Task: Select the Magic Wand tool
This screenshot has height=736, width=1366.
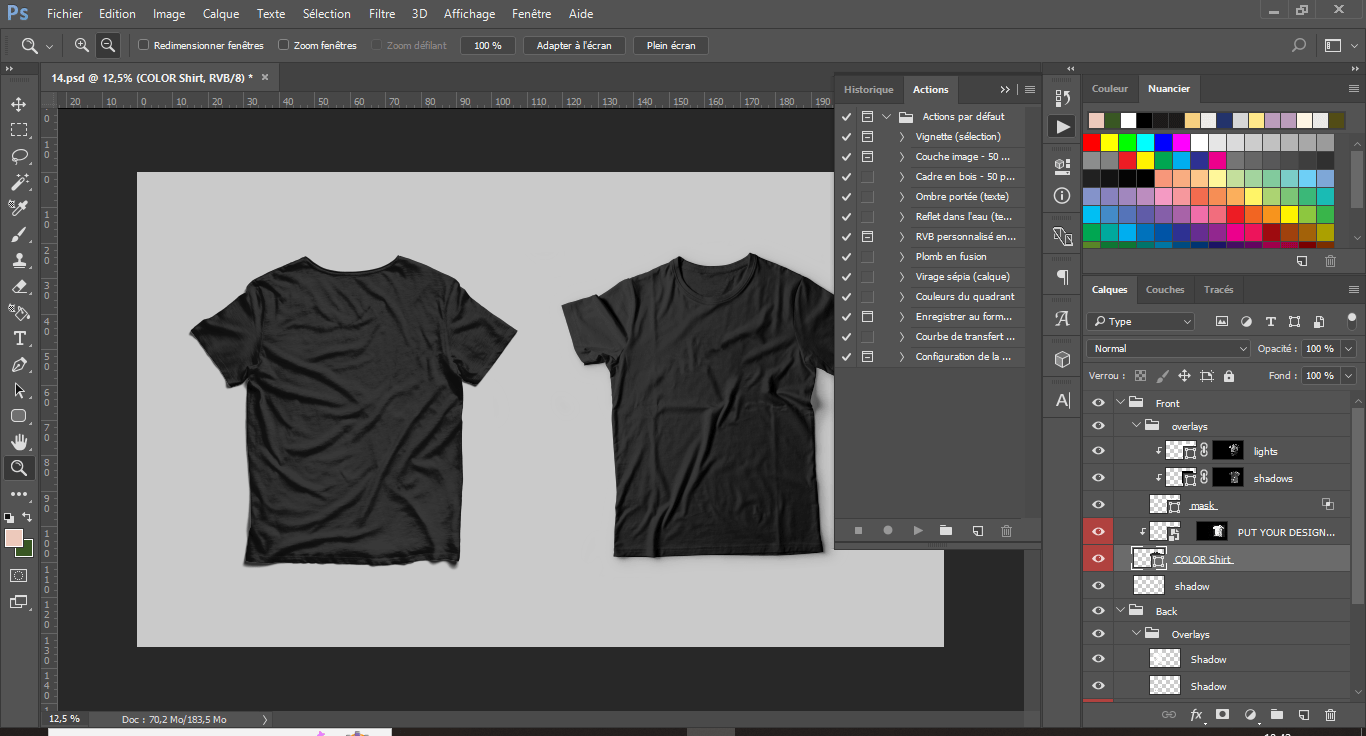Action: point(19,182)
